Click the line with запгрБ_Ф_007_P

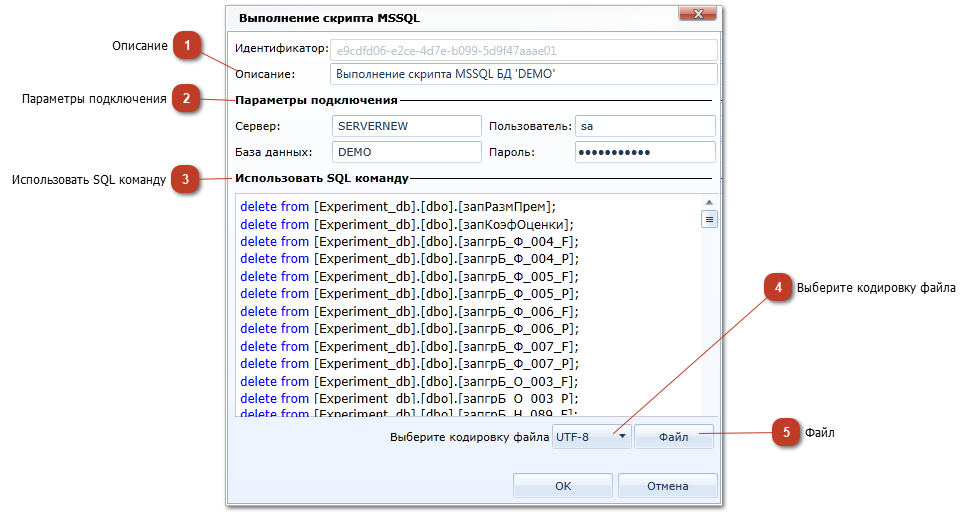[409, 363]
